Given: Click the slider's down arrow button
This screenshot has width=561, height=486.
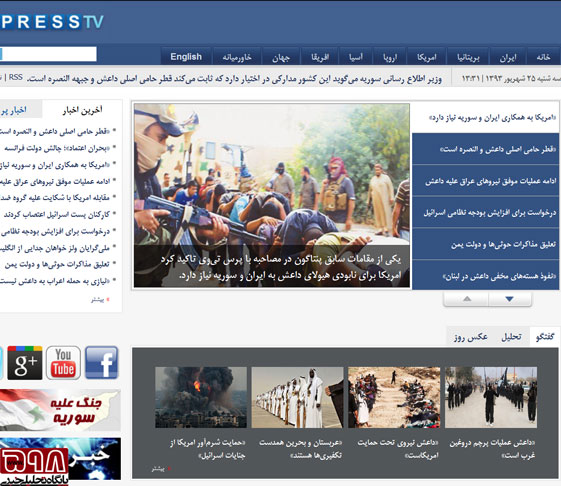Looking at the screenshot, I should (509, 299).
